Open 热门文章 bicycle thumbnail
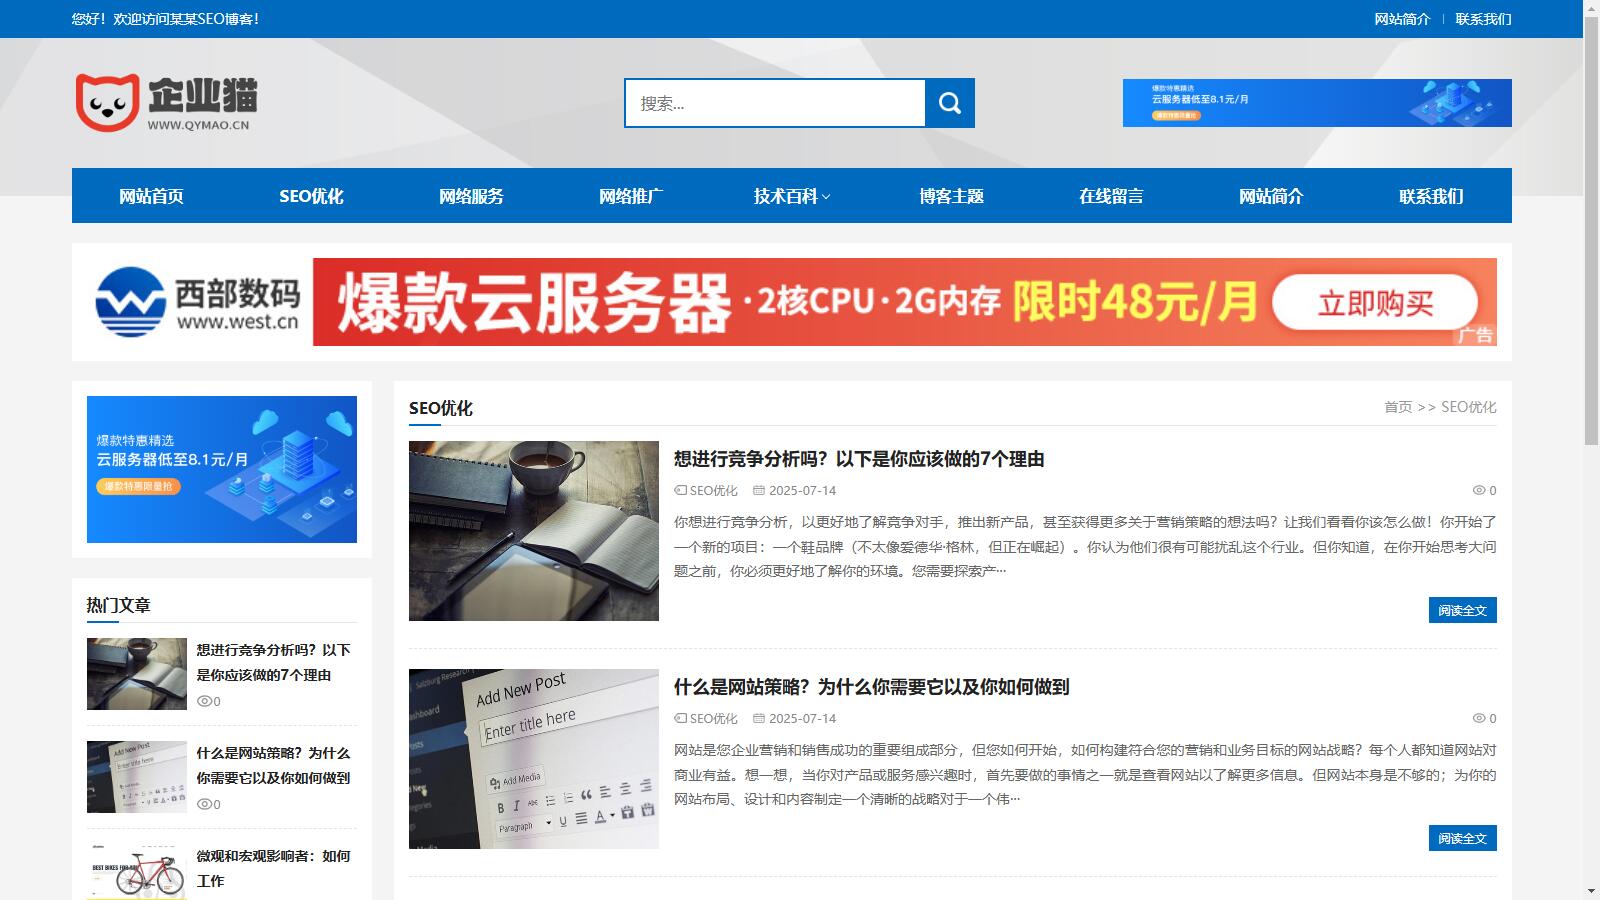Viewport: 1600px width, 900px height. click(137, 872)
